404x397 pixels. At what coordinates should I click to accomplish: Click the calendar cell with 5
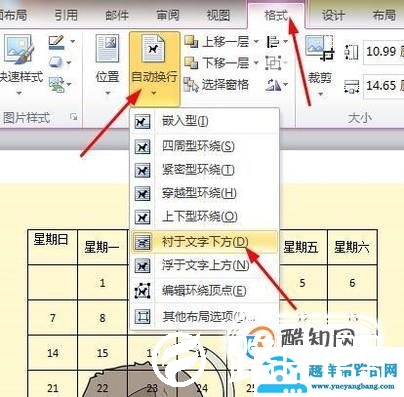tap(303, 283)
